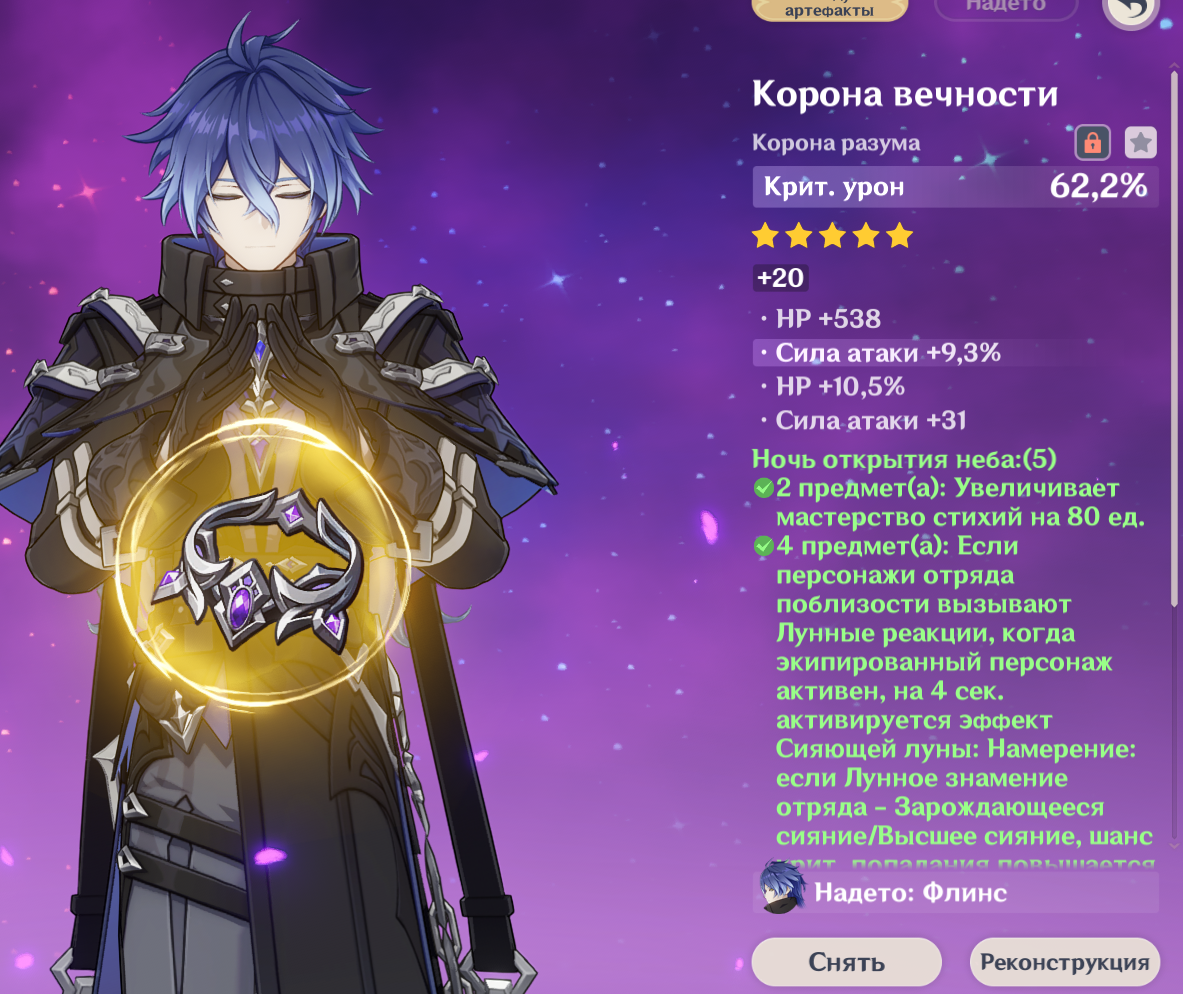This screenshot has width=1183, height=994.
Task: Open the Реконструкция button
Action: pos(1065,962)
